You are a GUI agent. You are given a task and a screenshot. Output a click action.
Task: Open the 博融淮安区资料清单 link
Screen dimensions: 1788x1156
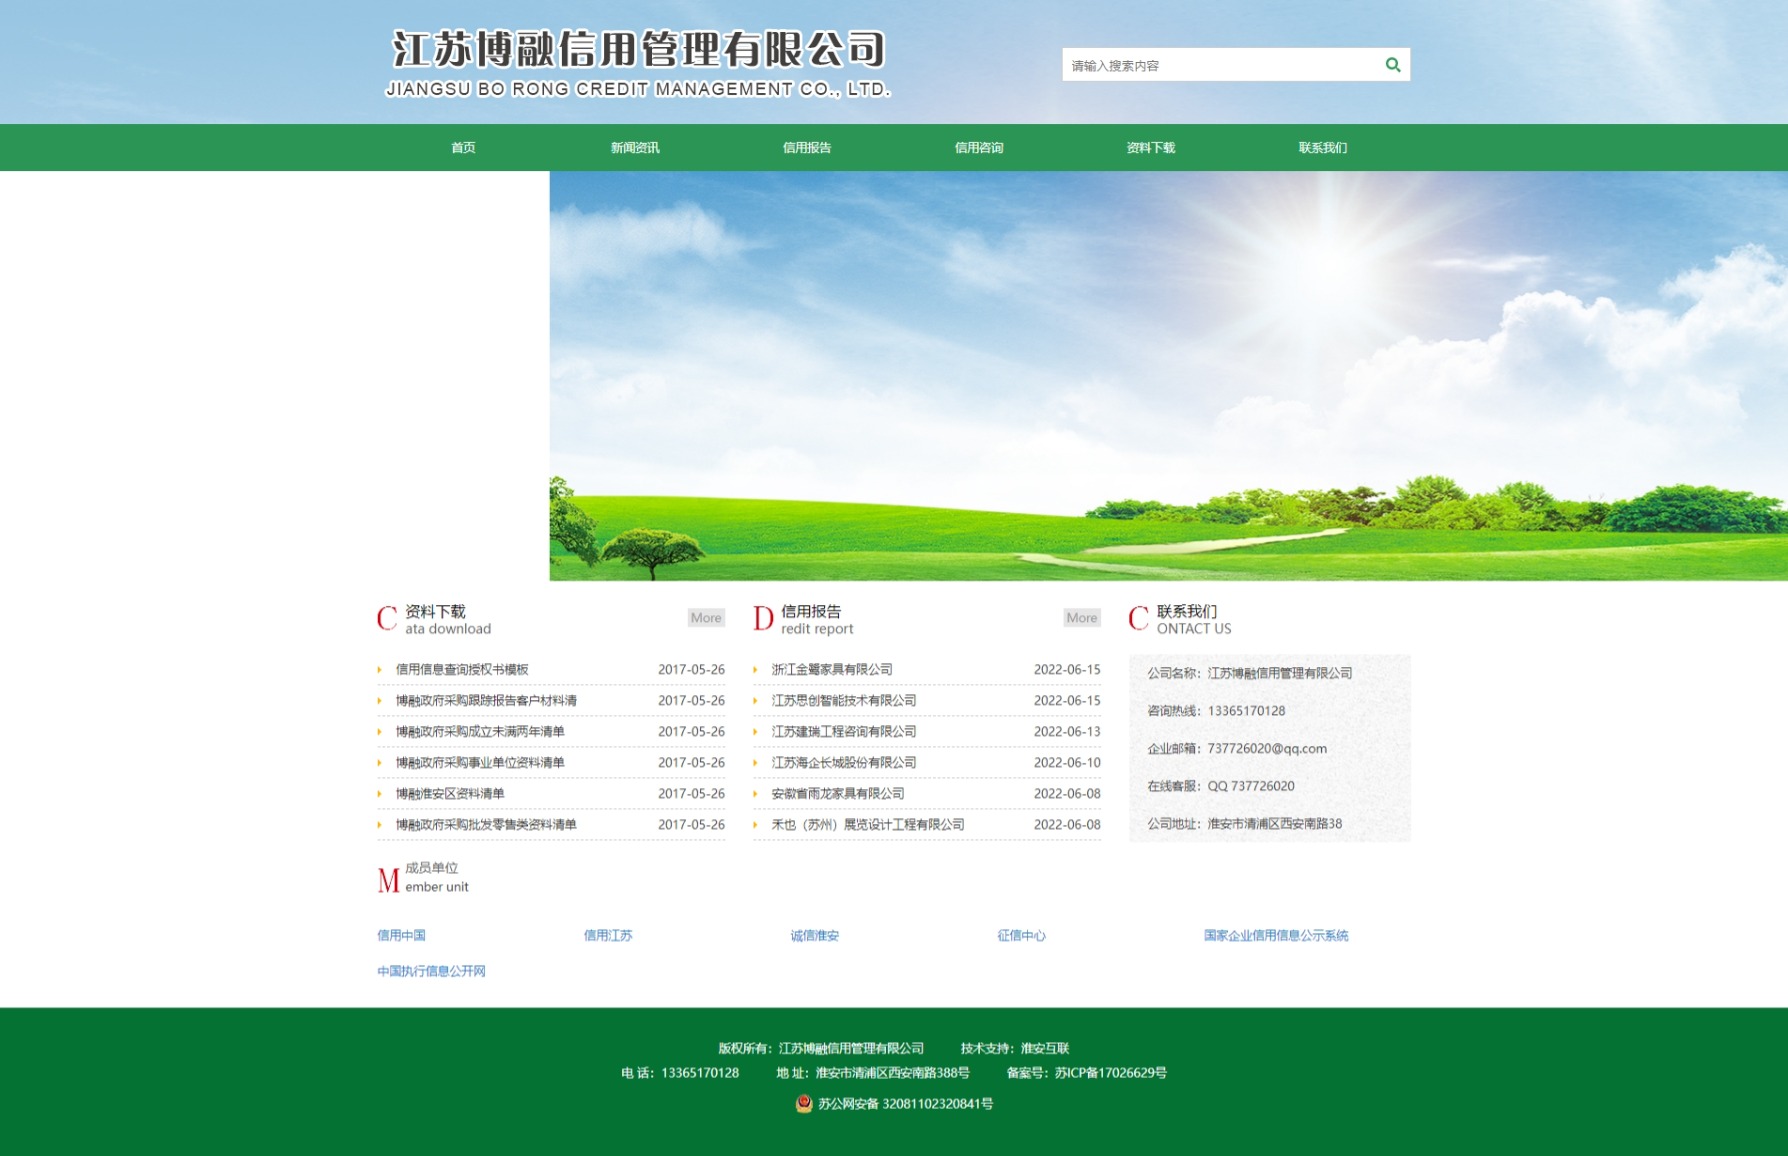(x=450, y=794)
